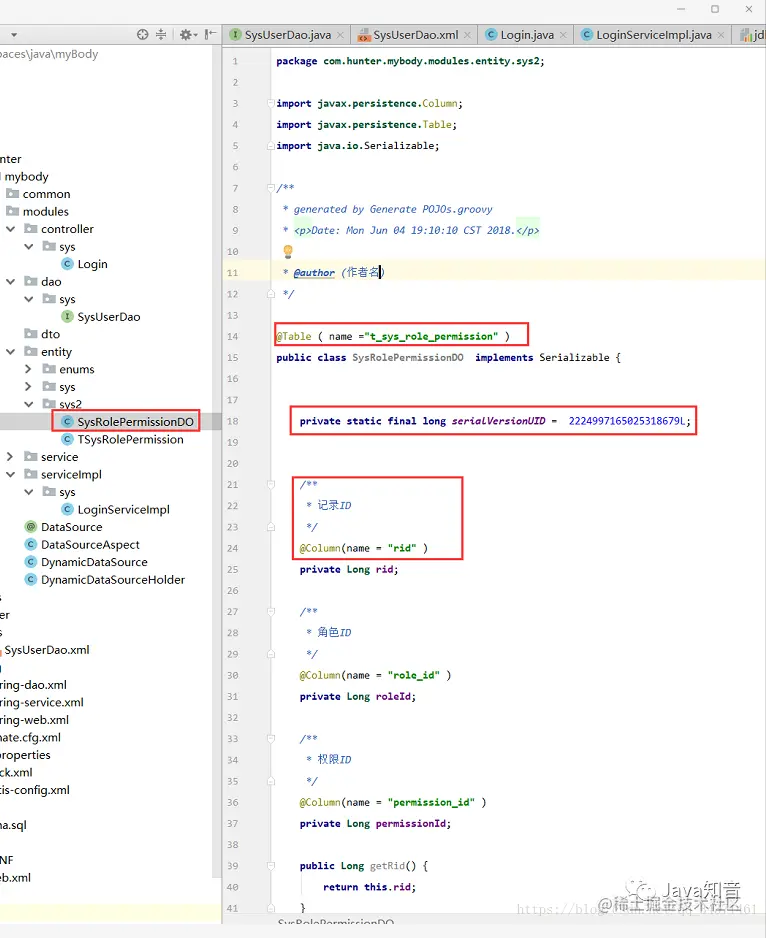The width and height of the screenshot is (766, 938).
Task: Close the SysUserDao.java tab
Action: [341, 35]
